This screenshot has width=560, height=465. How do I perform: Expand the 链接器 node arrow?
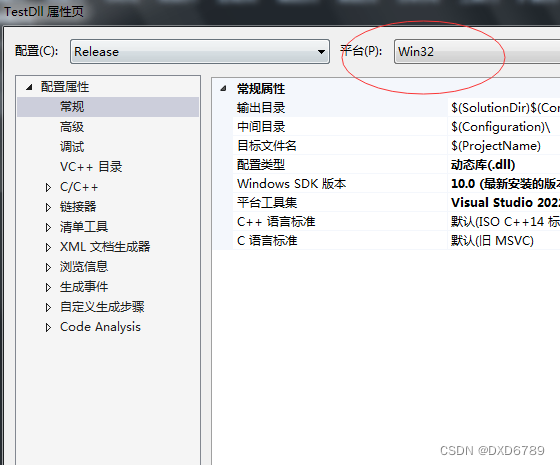[x=48, y=207]
